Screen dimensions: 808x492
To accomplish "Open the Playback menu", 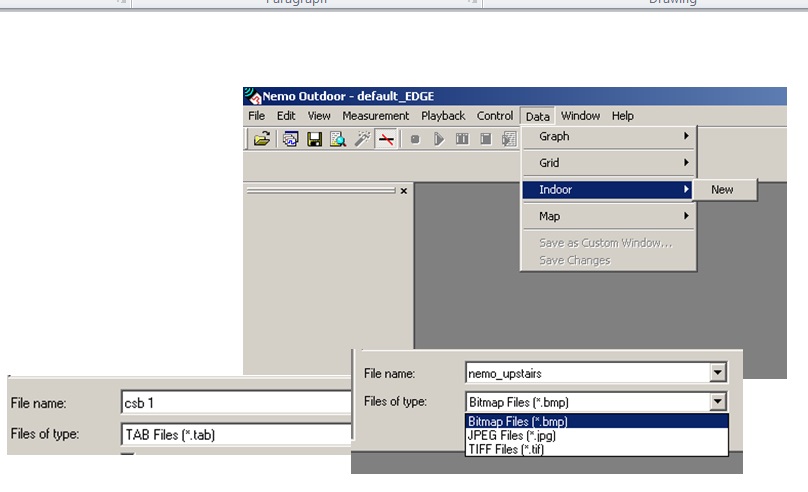I will 443,116.
